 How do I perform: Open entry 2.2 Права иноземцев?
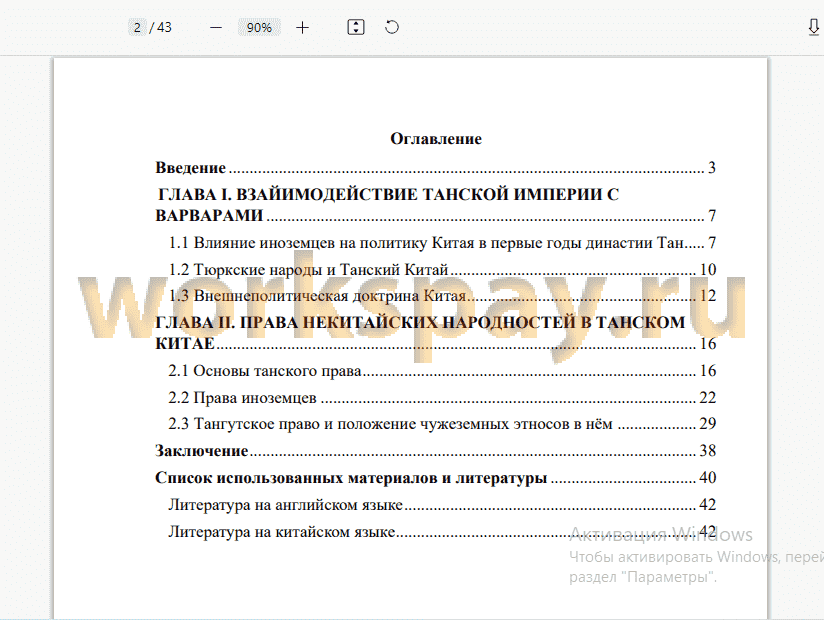click(x=442, y=398)
